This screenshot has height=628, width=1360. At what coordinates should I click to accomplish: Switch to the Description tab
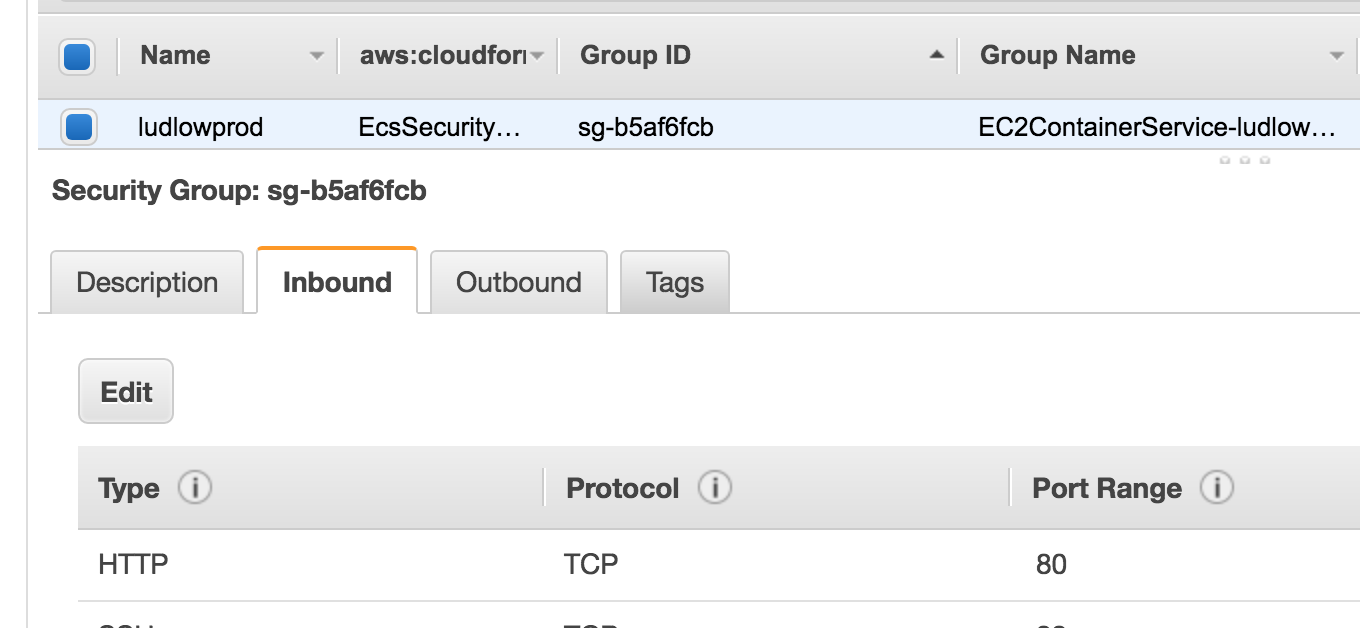[147, 282]
